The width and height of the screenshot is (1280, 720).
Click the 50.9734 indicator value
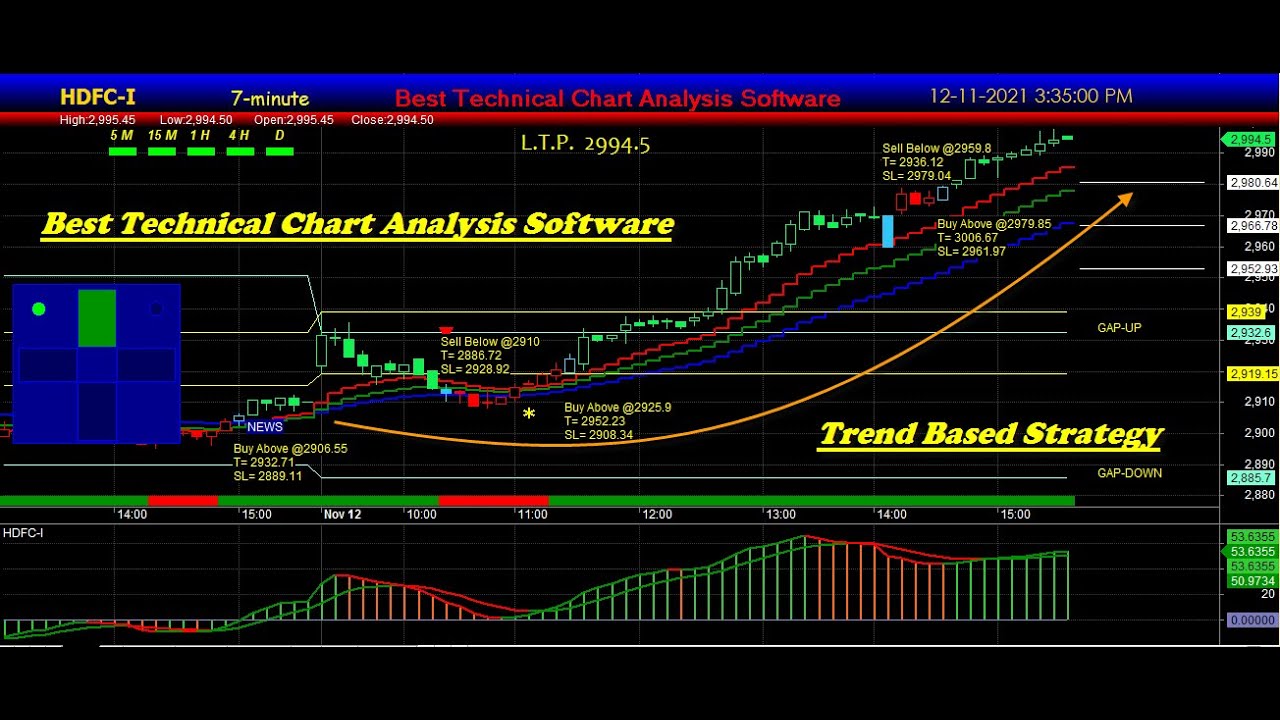(x=1252, y=581)
